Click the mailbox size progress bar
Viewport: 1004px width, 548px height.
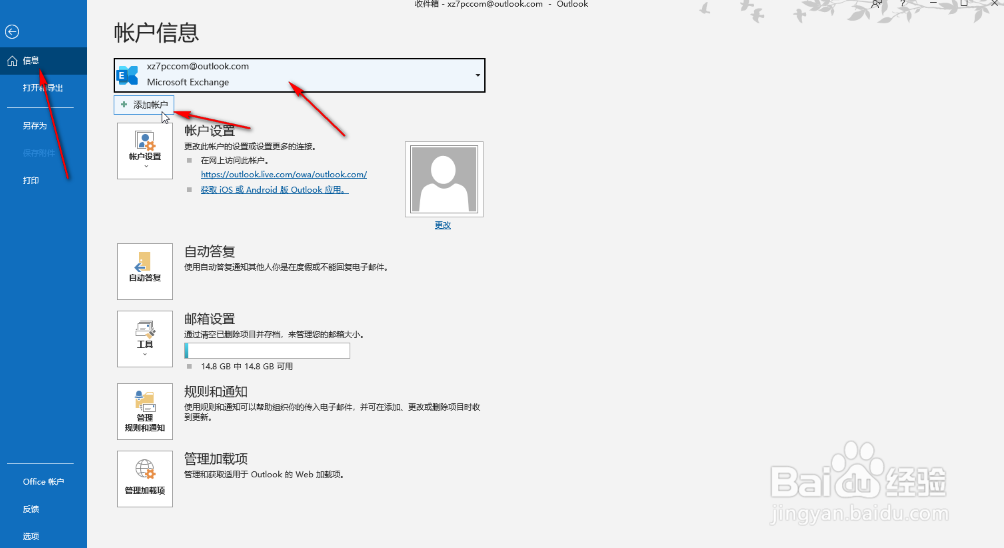pyautogui.click(x=267, y=350)
